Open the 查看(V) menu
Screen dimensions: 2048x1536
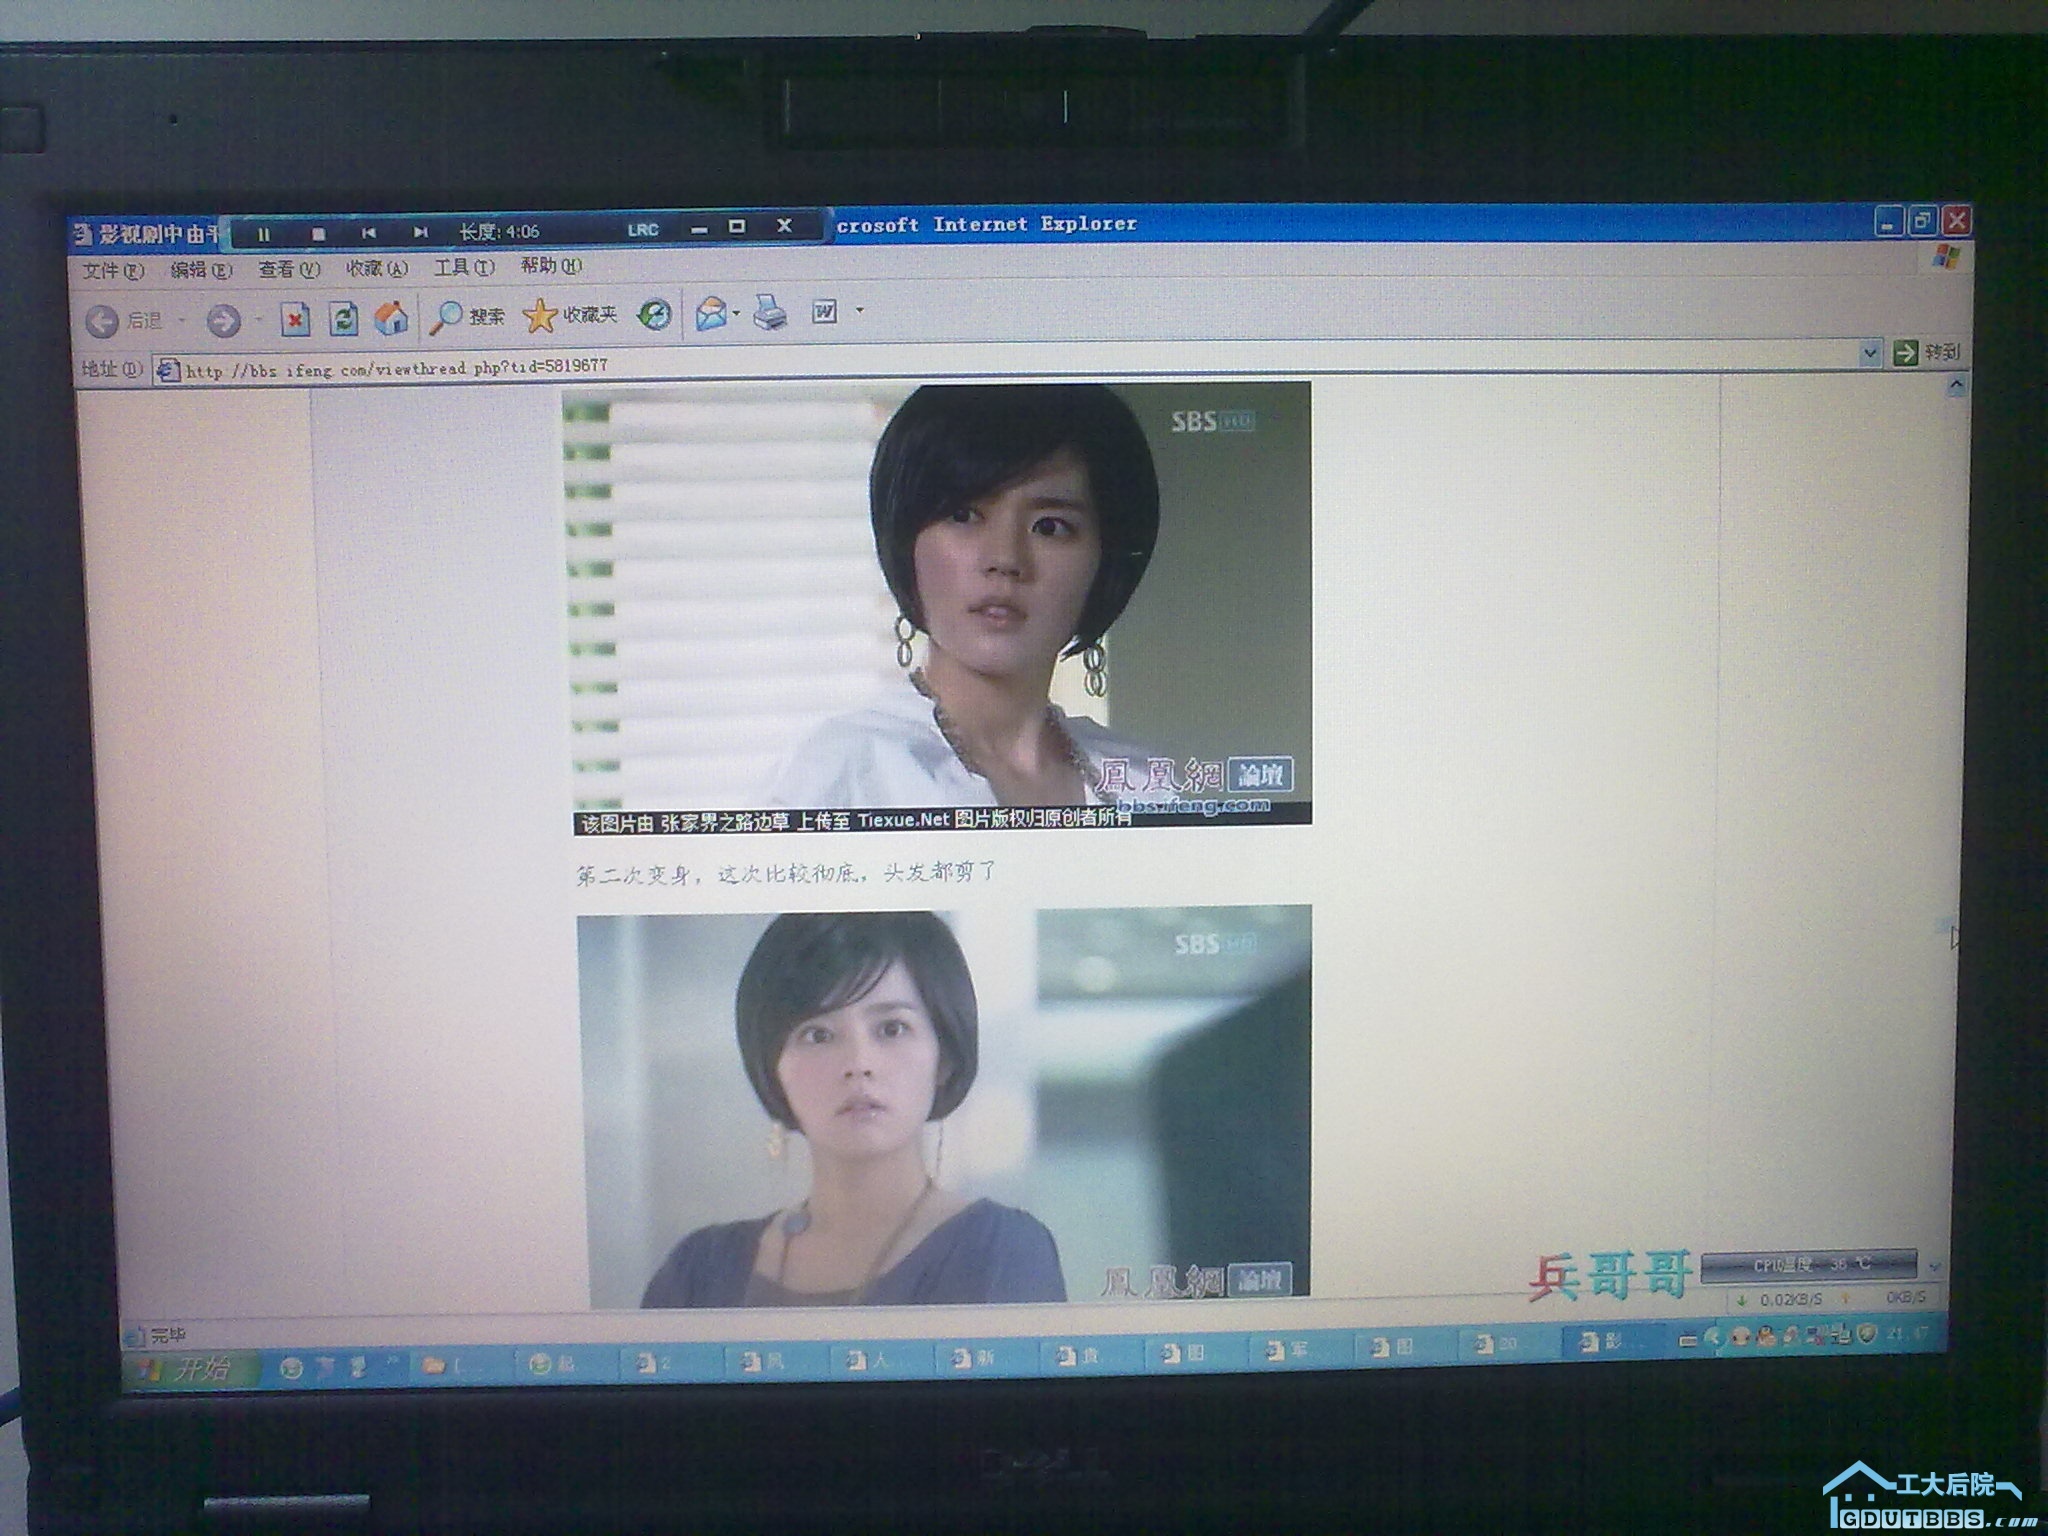pyautogui.click(x=289, y=269)
